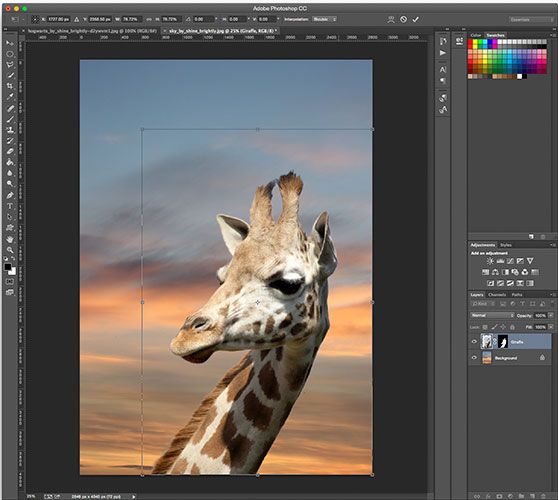Open the Color panel tab

pos(475,35)
